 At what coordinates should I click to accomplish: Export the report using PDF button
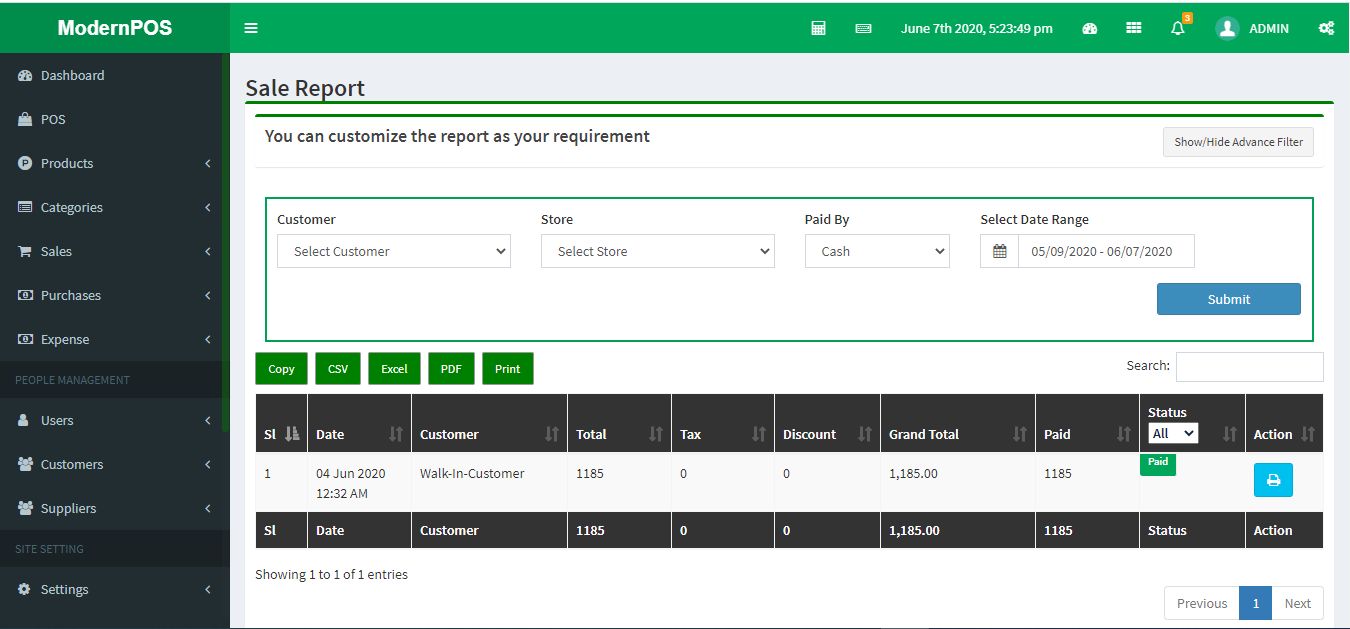(451, 369)
